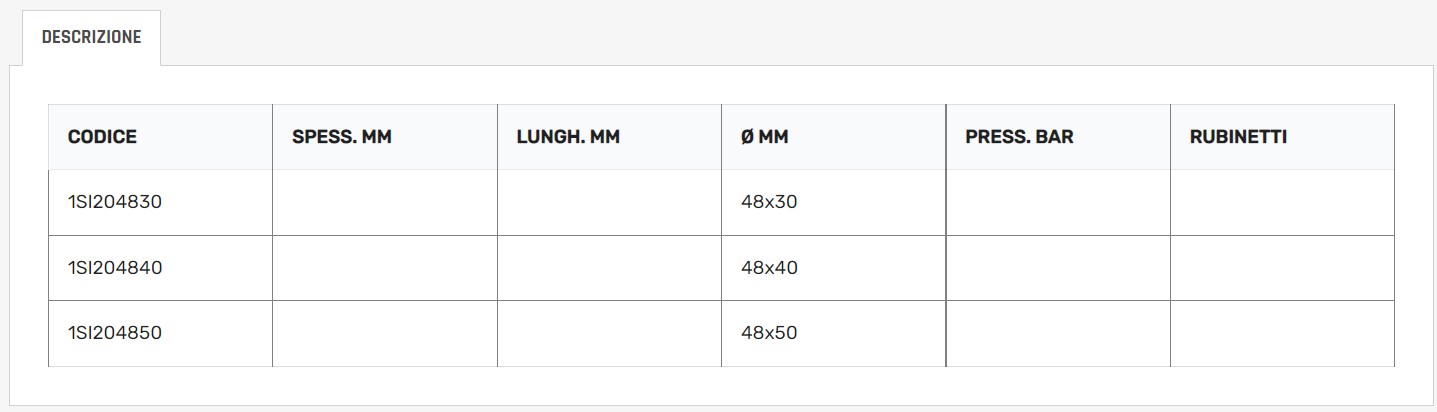Click empty SPESS. MM cell for 1SI204850
Screen dimensions: 1437x412
[384, 333]
